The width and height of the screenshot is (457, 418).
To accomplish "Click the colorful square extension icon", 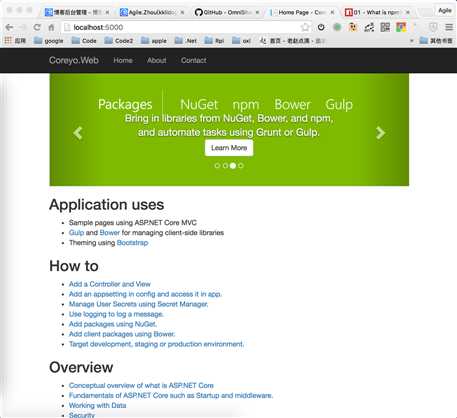I will 401,27.
